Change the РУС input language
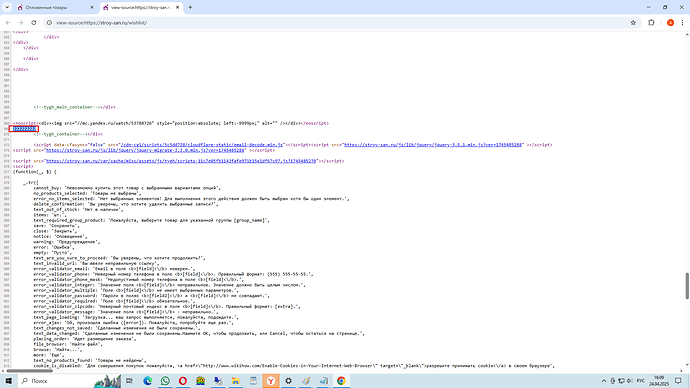This screenshot has height=388, width=690. (x=641, y=381)
